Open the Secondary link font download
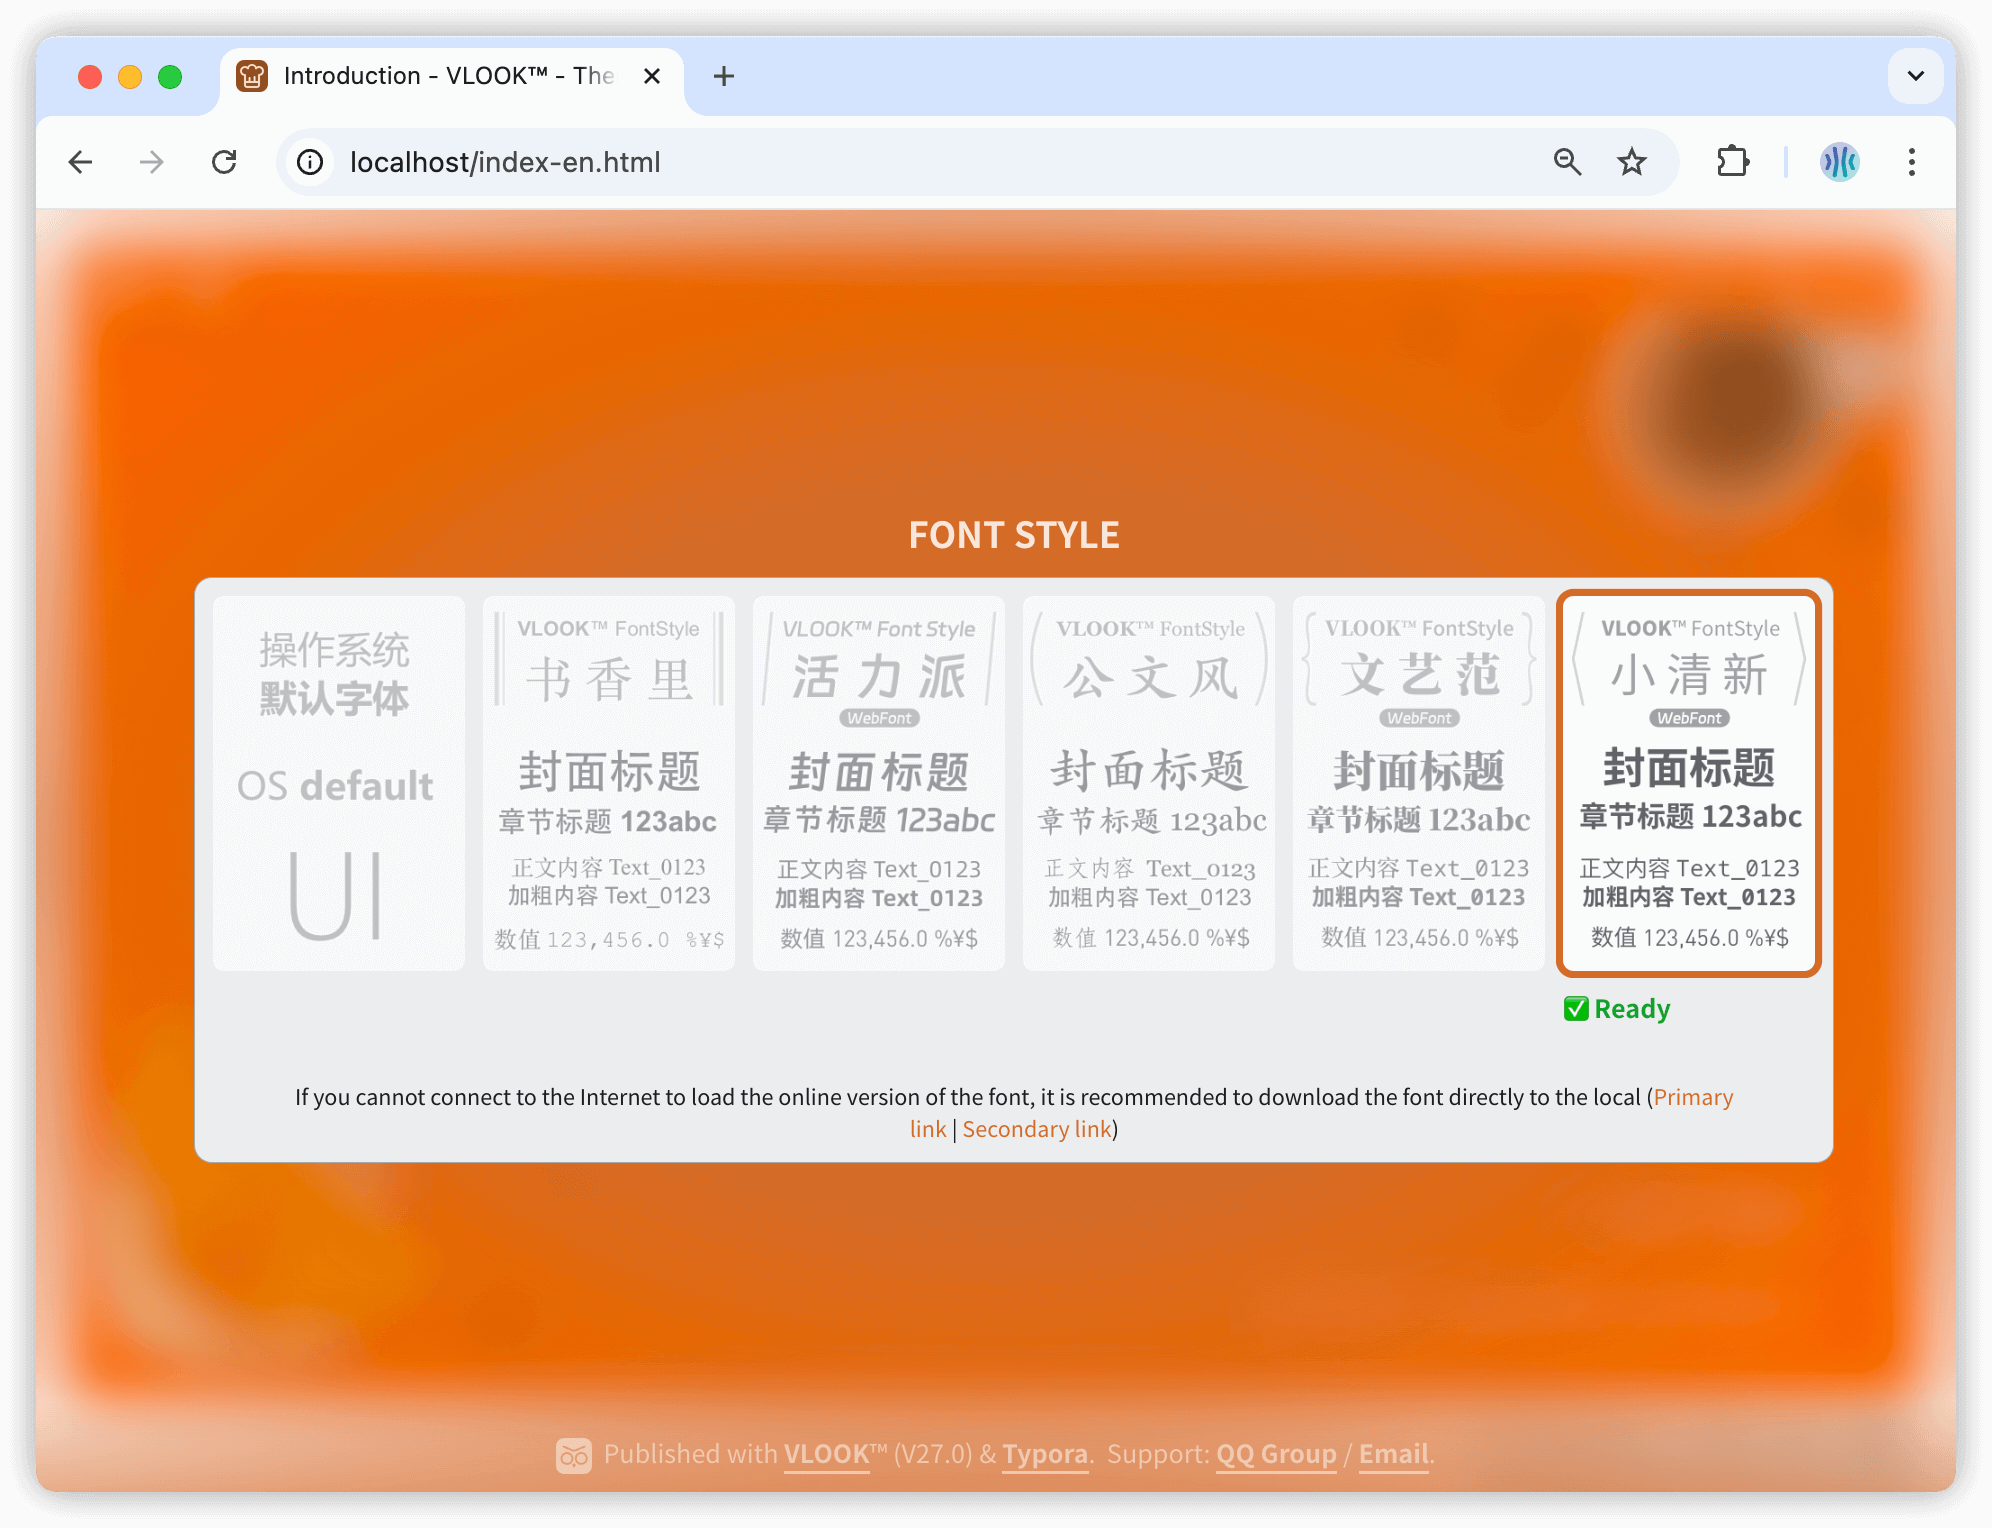This screenshot has width=1992, height=1528. (1037, 1129)
